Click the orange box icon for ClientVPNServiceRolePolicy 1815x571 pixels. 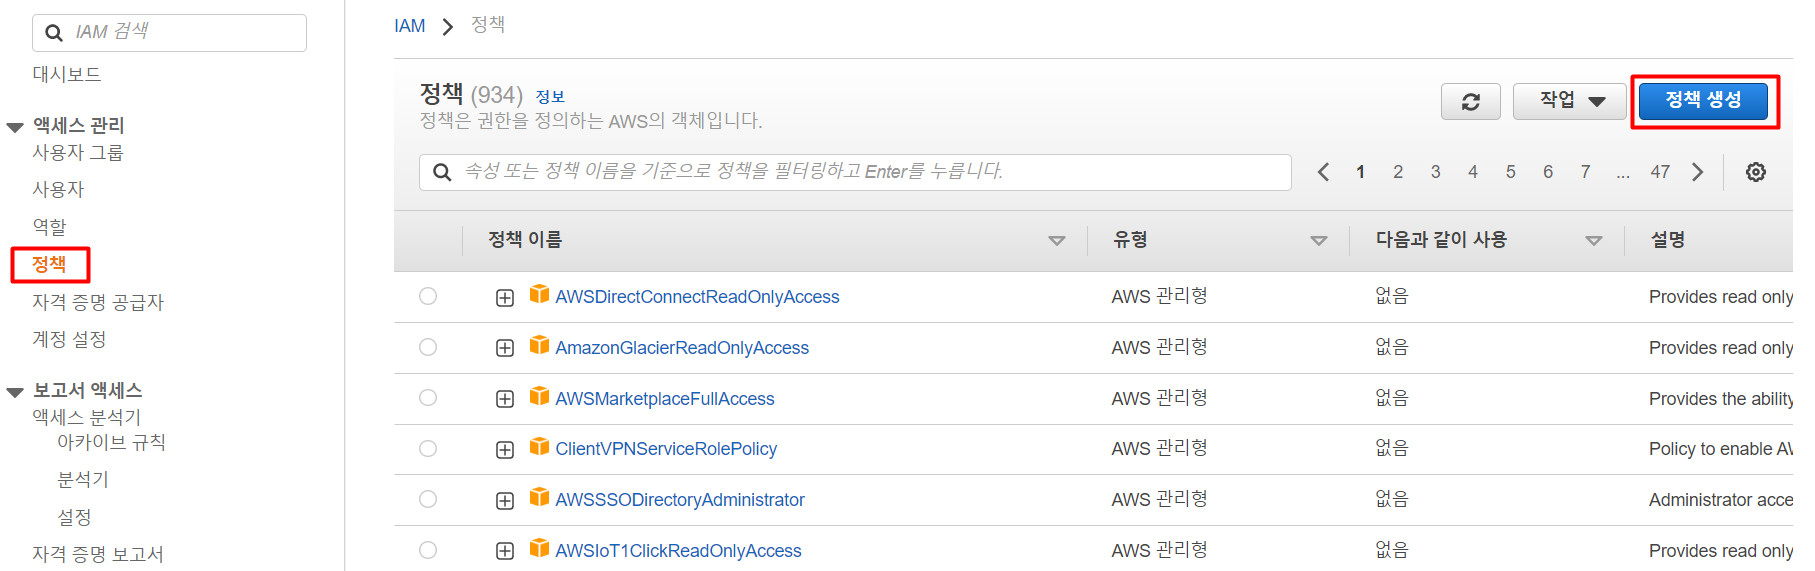[x=539, y=446]
